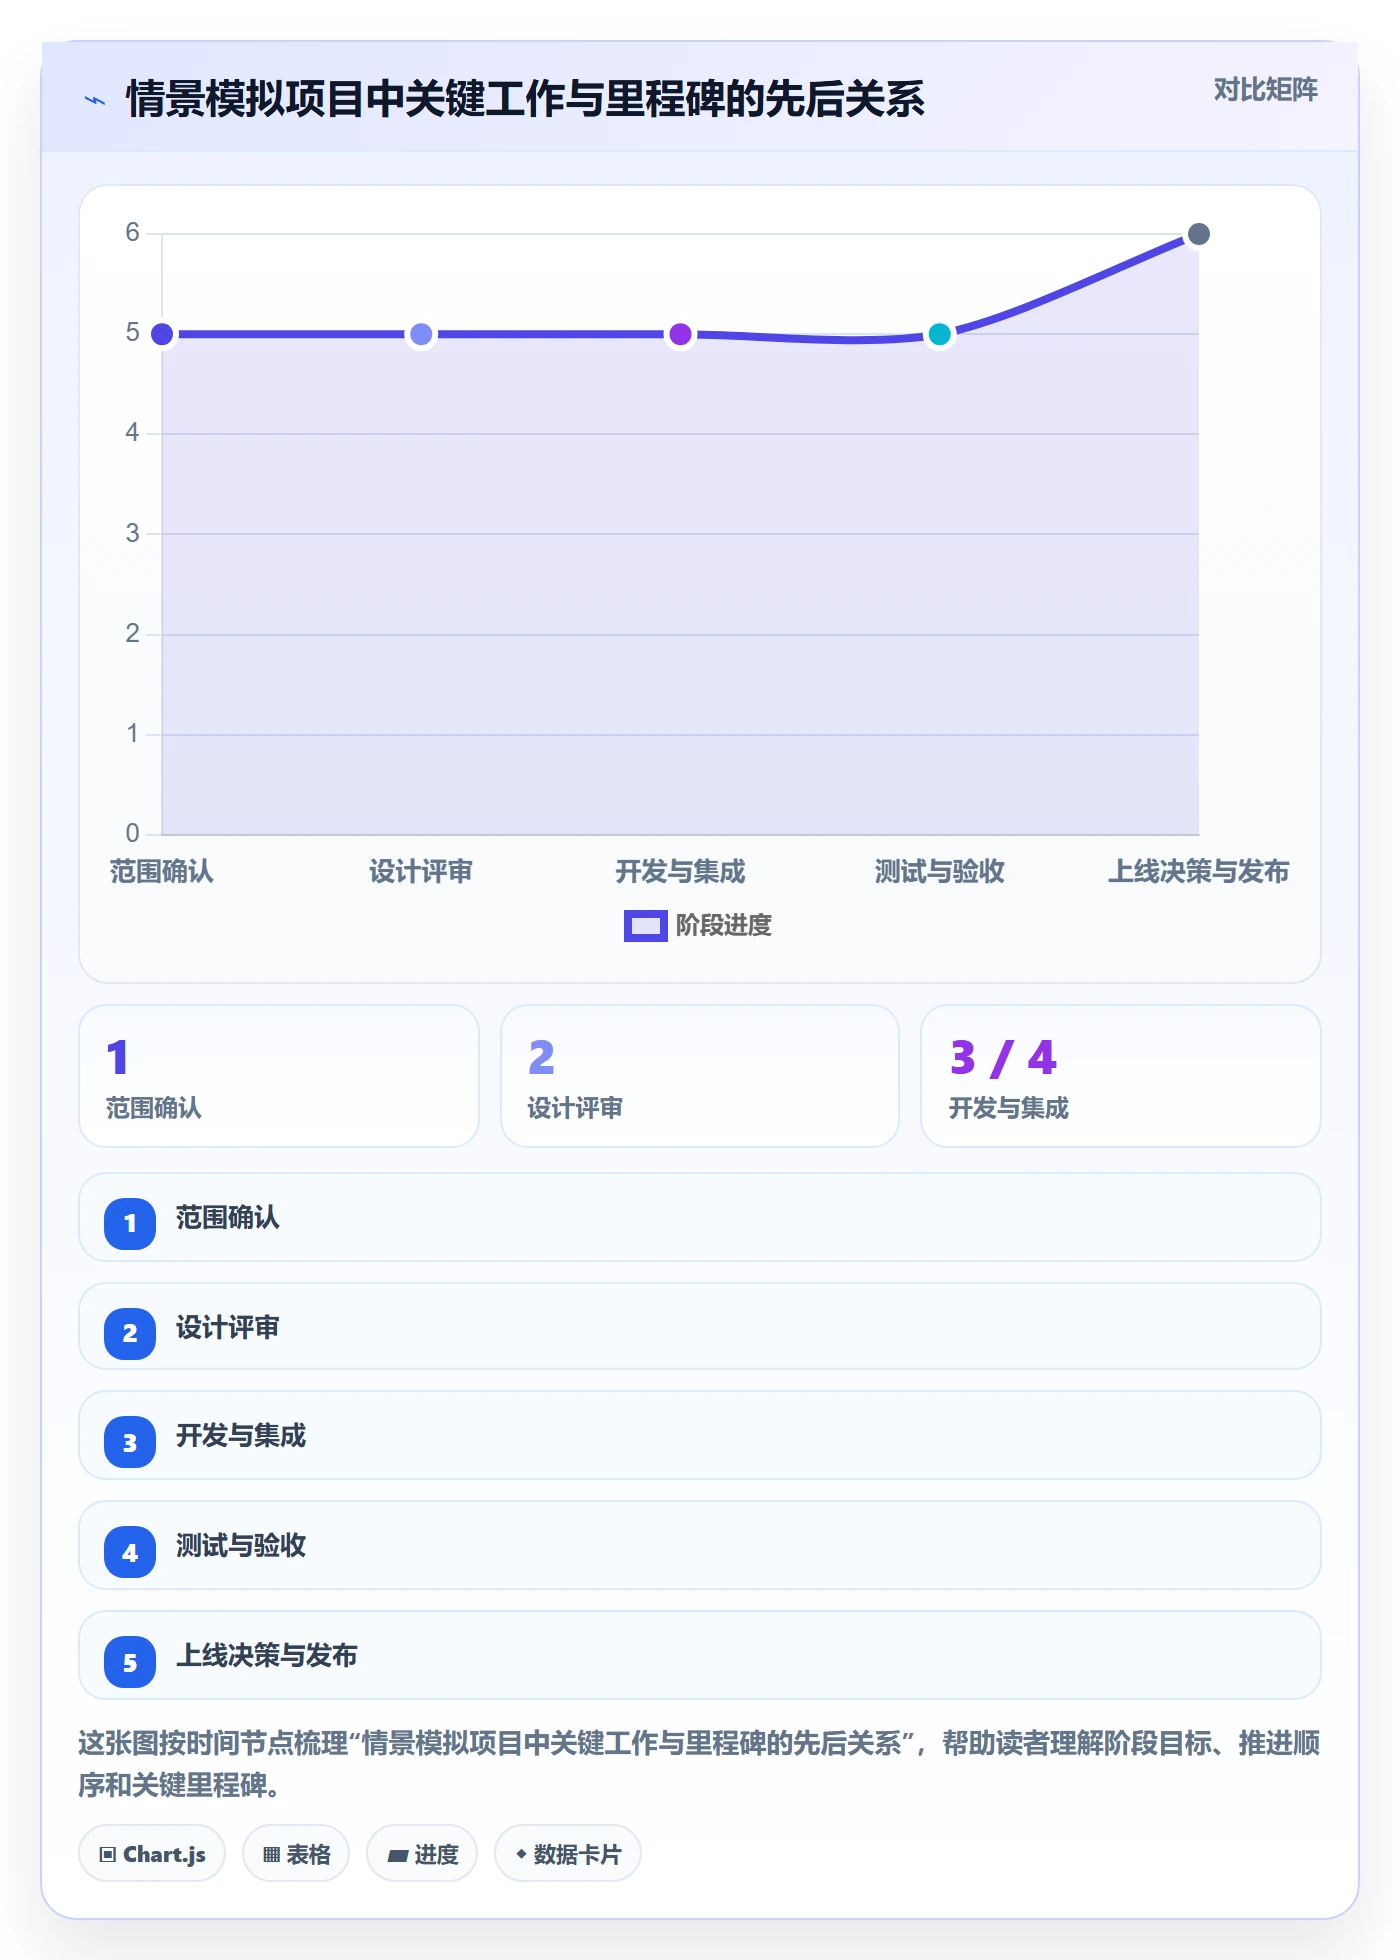Click the 数据卡片 tag chip
The image size is (1400, 1960).
pyautogui.click(x=568, y=1854)
